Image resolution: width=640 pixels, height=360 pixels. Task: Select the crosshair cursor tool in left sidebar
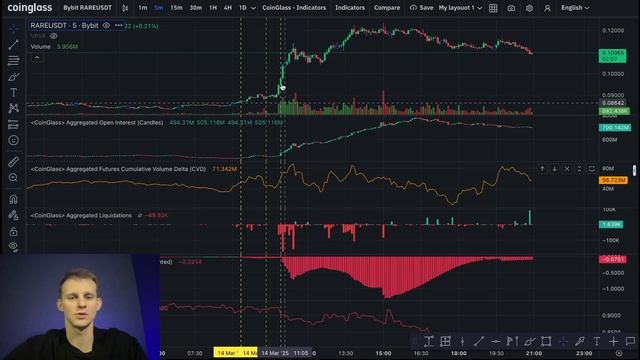point(13,29)
